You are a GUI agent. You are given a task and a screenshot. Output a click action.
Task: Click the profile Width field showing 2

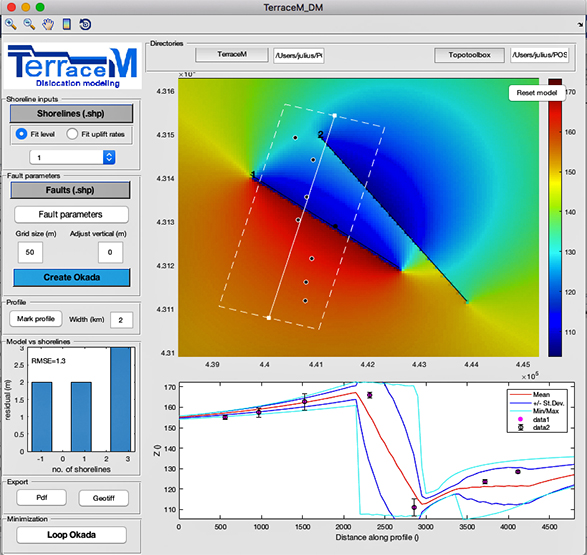tap(121, 320)
